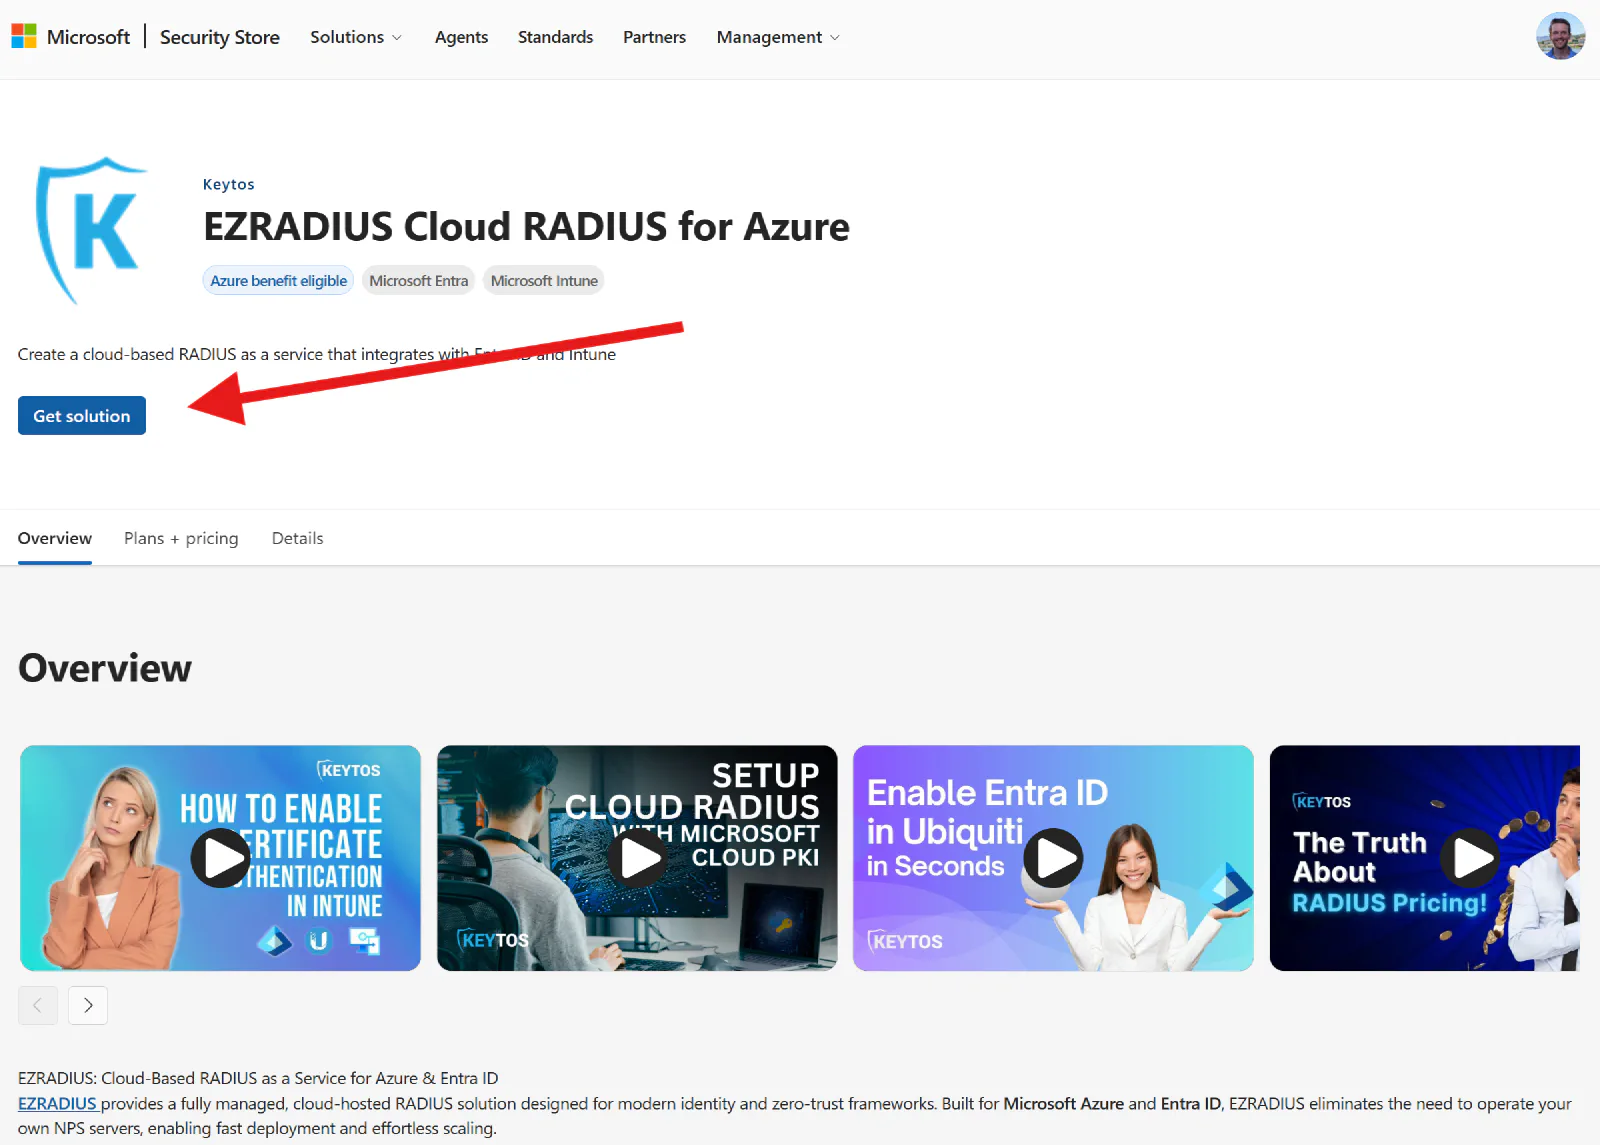Select the Microsoft Intune tag
The width and height of the screenshot is (1600, 1145).
544,281
